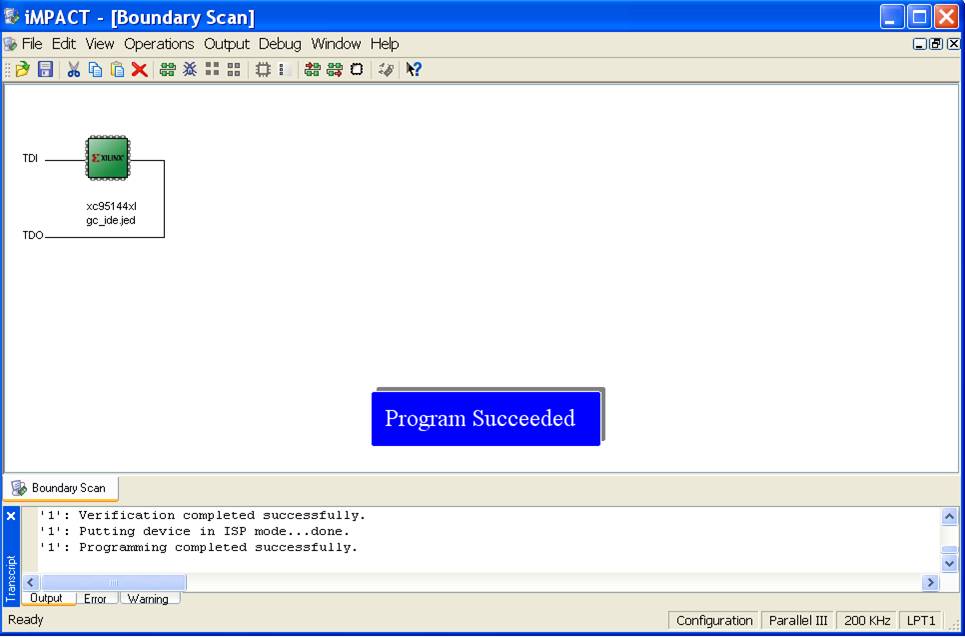Click the transcript horizontal scrollbar thumb

(113, 582)
